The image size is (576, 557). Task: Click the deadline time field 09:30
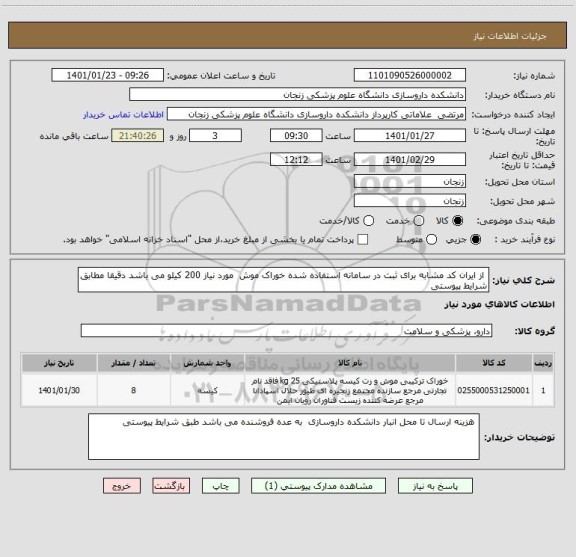(296, 136)
